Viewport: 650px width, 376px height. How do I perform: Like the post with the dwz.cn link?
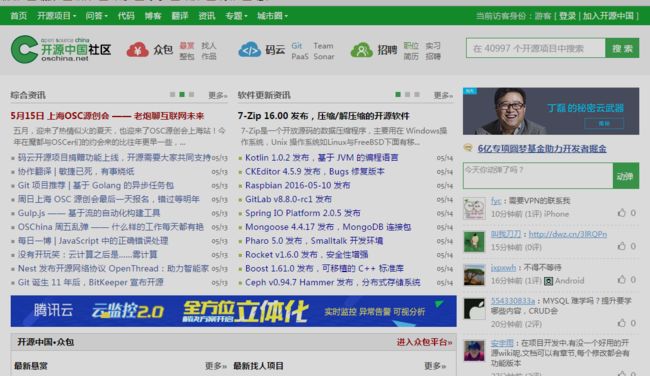621,246
